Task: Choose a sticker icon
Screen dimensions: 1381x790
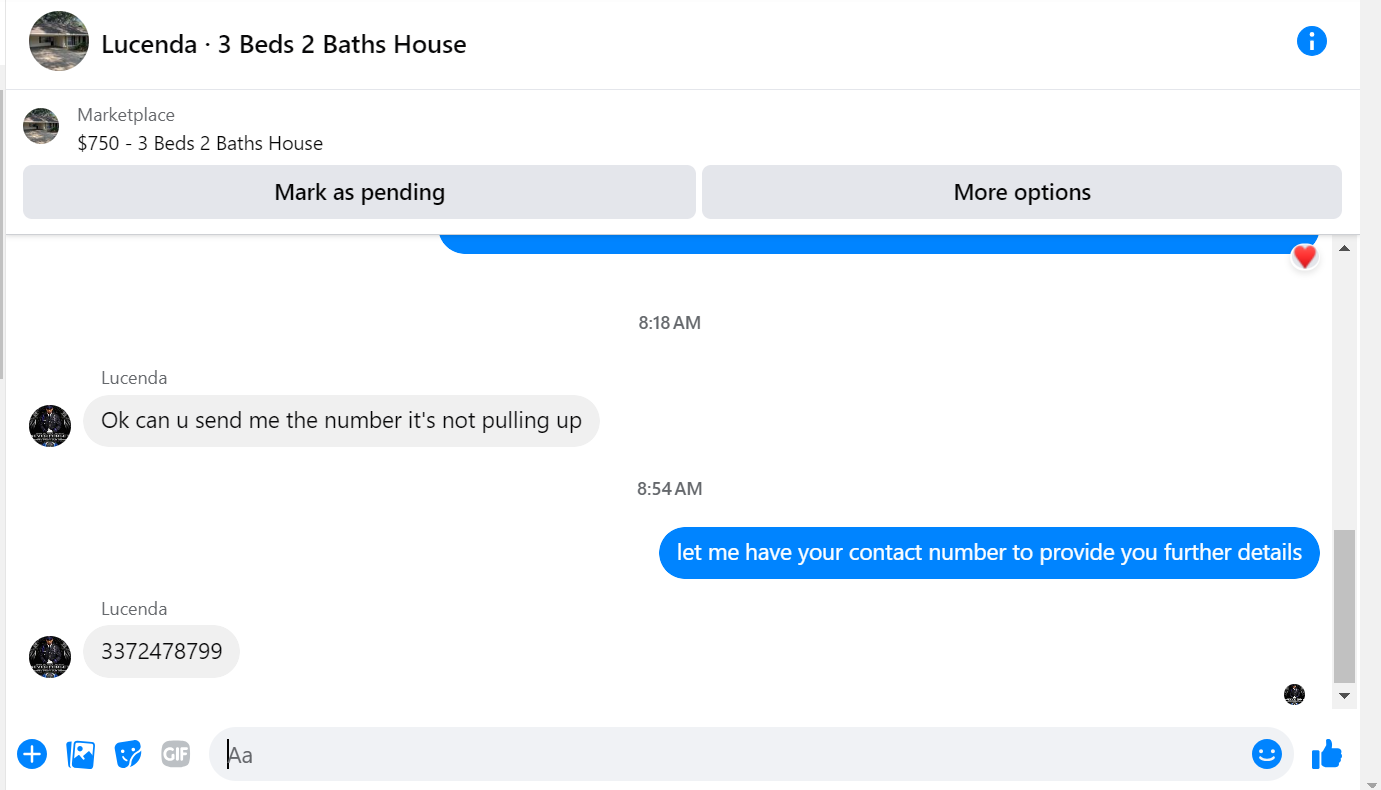Action: point(128,754)
